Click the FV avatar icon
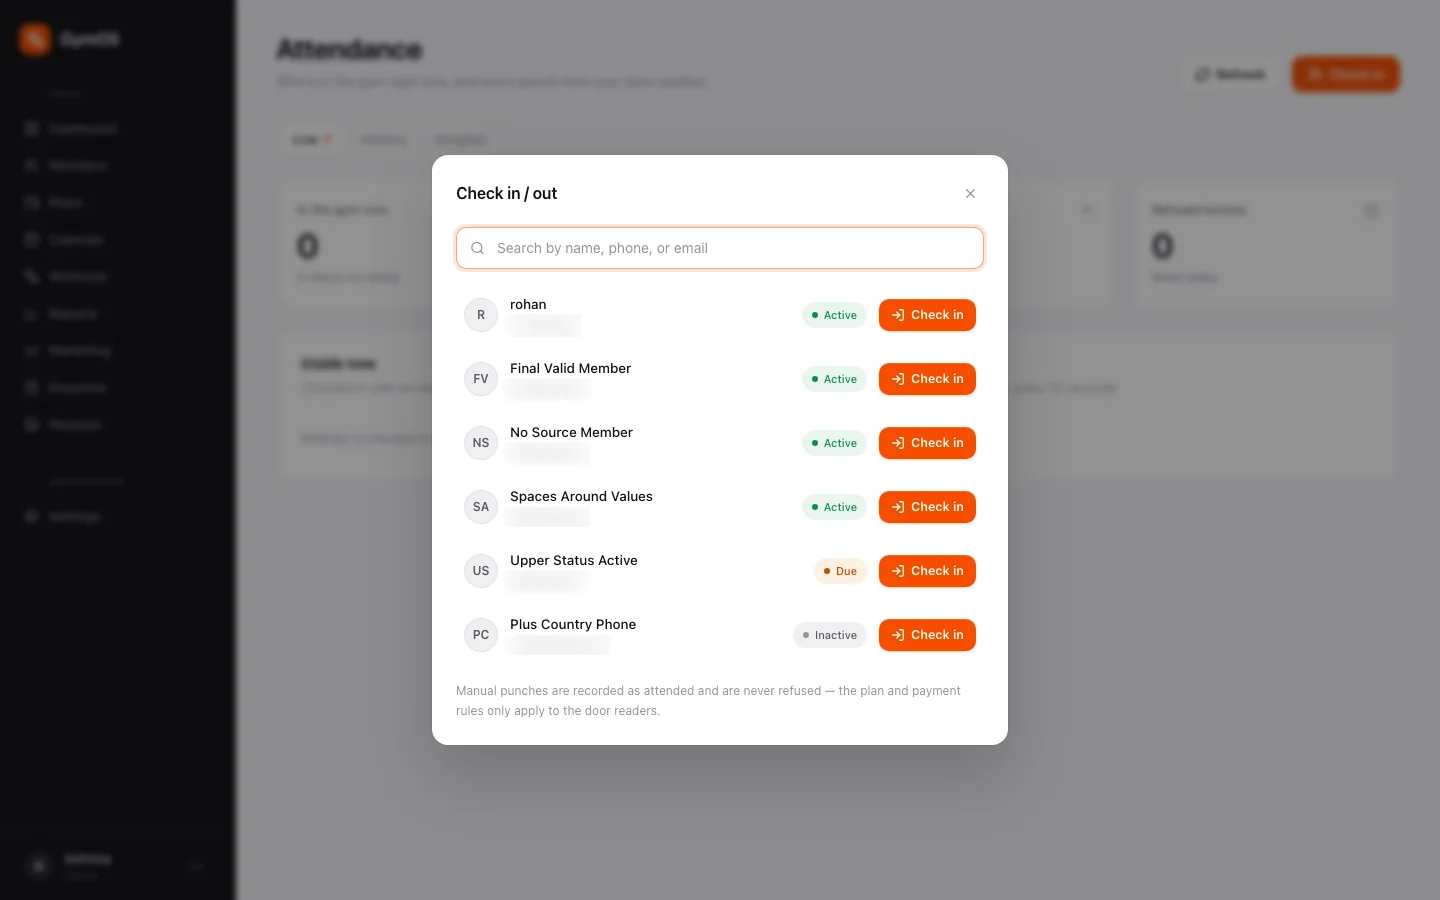Image resolution: width=1440 pixels, height=900 pixels. click(x=481, y=379)
